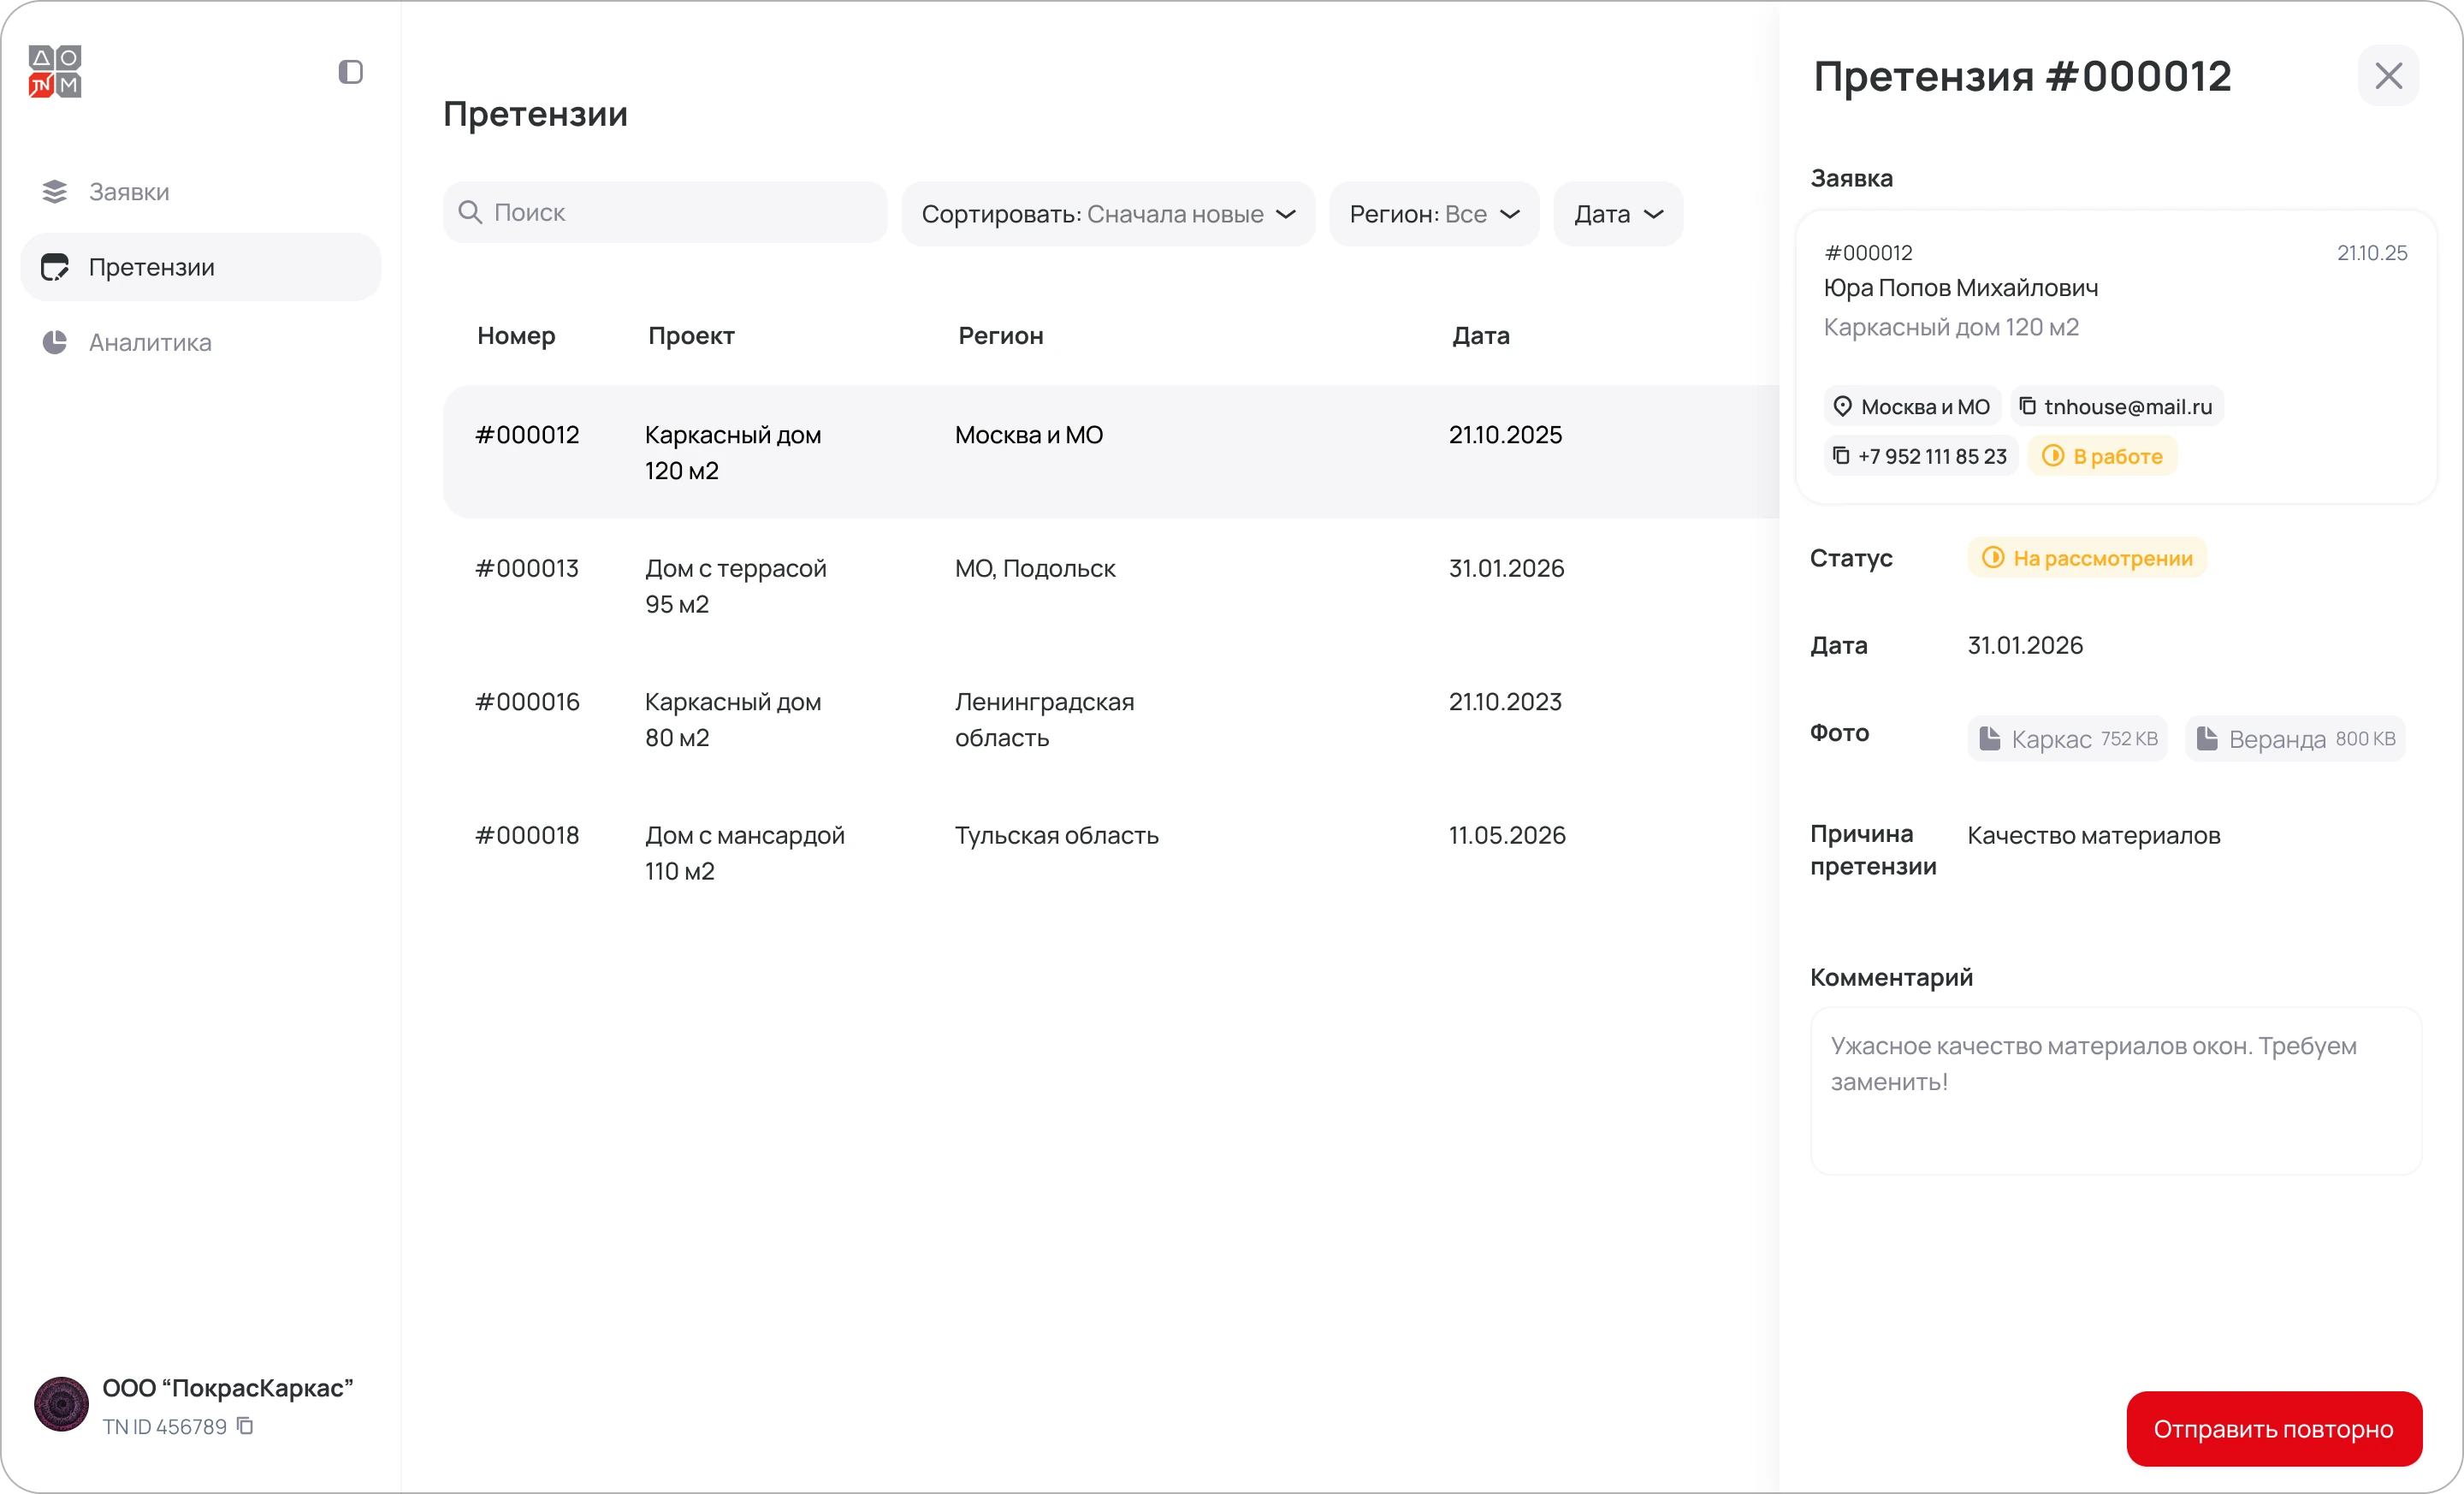Click the Дата column header in table

click(x=1481, y=335)
